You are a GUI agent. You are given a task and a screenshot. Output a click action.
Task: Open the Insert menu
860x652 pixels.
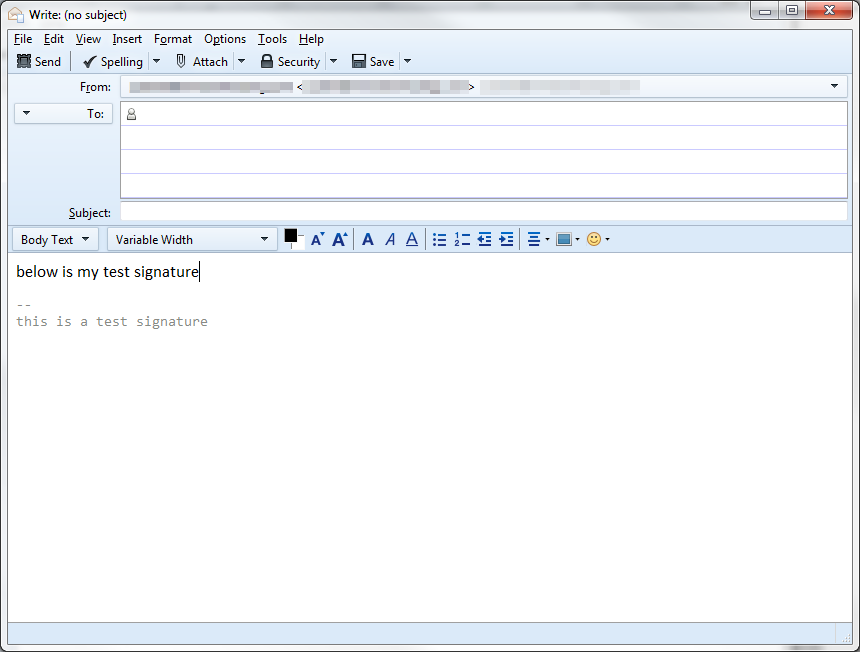[127, 39]
